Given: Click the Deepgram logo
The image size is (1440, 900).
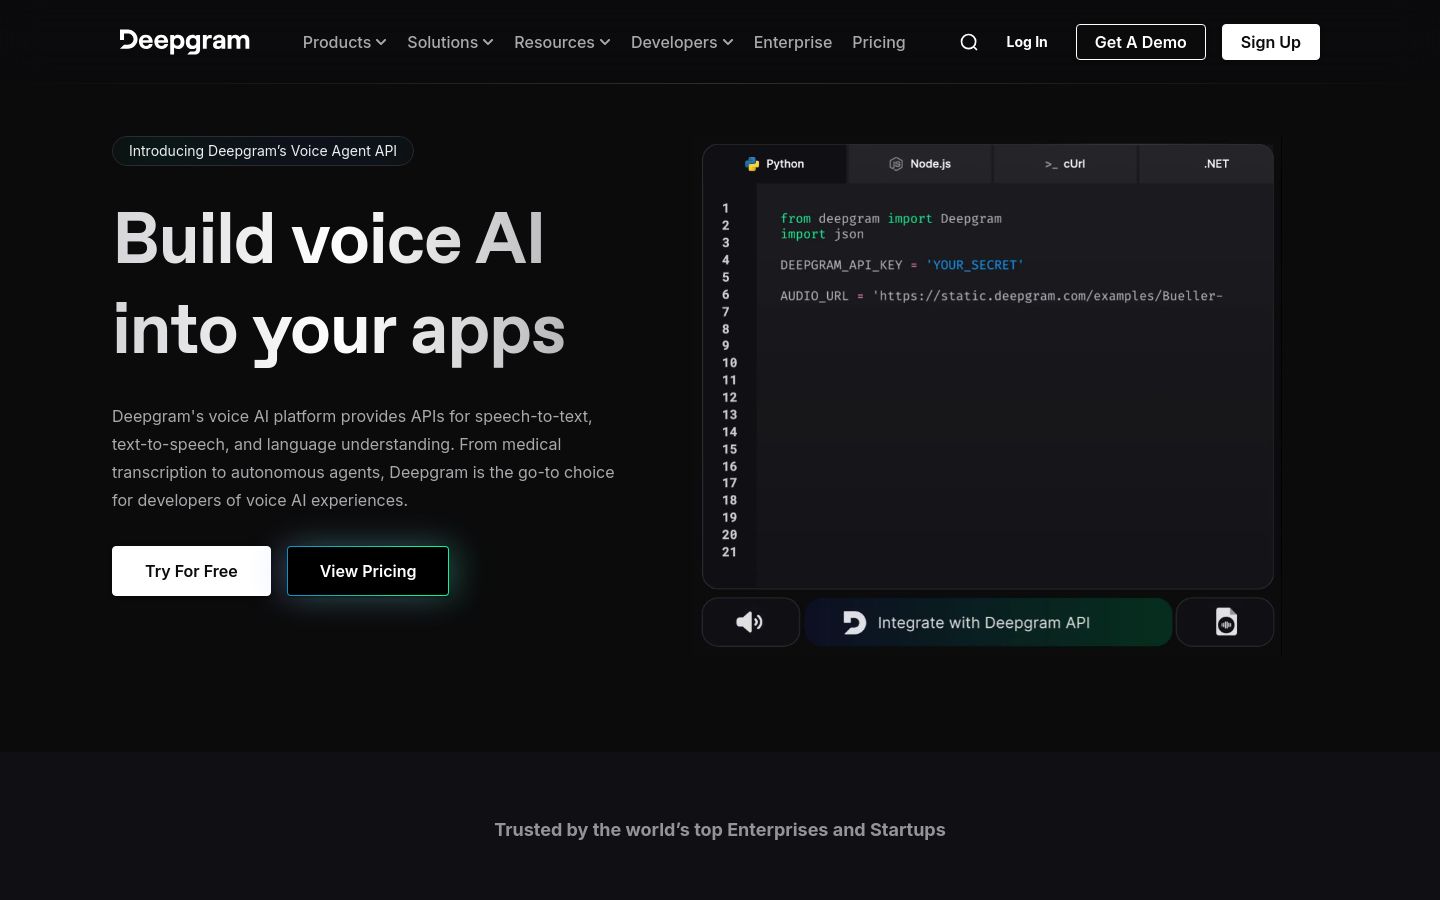Looking at the screenshot, I should 184,41.
